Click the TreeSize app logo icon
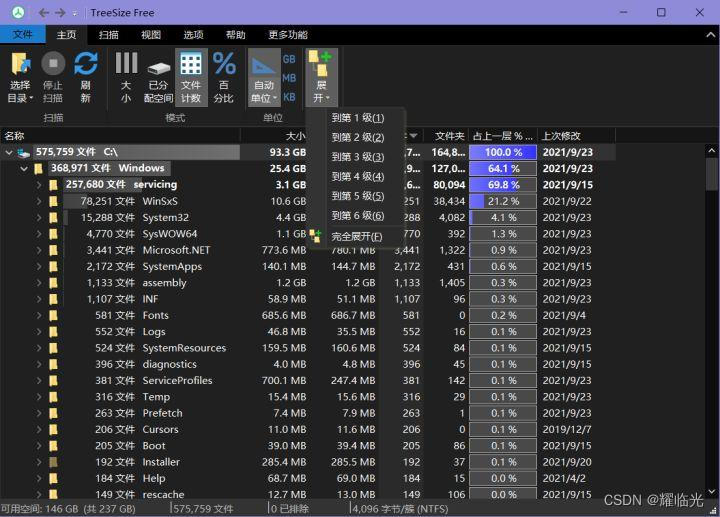 18,12
